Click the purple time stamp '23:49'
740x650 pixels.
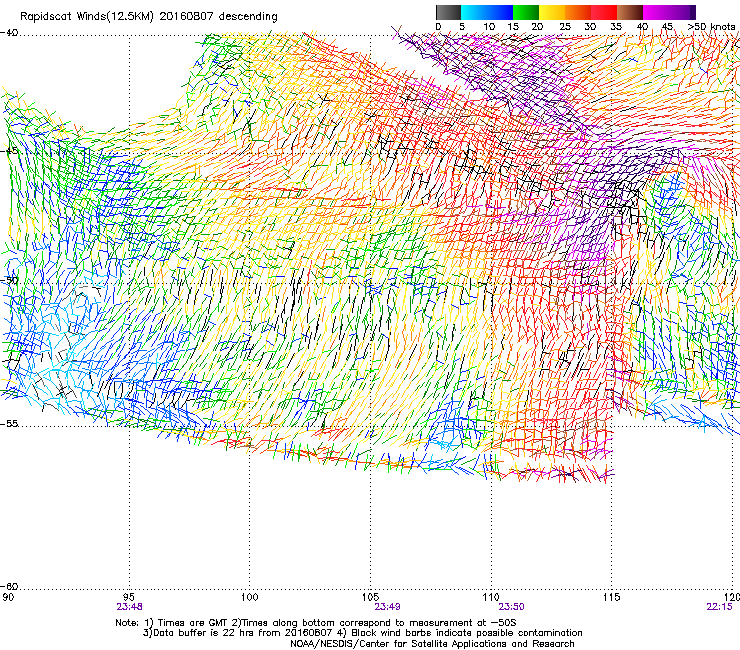coord(387,607)
